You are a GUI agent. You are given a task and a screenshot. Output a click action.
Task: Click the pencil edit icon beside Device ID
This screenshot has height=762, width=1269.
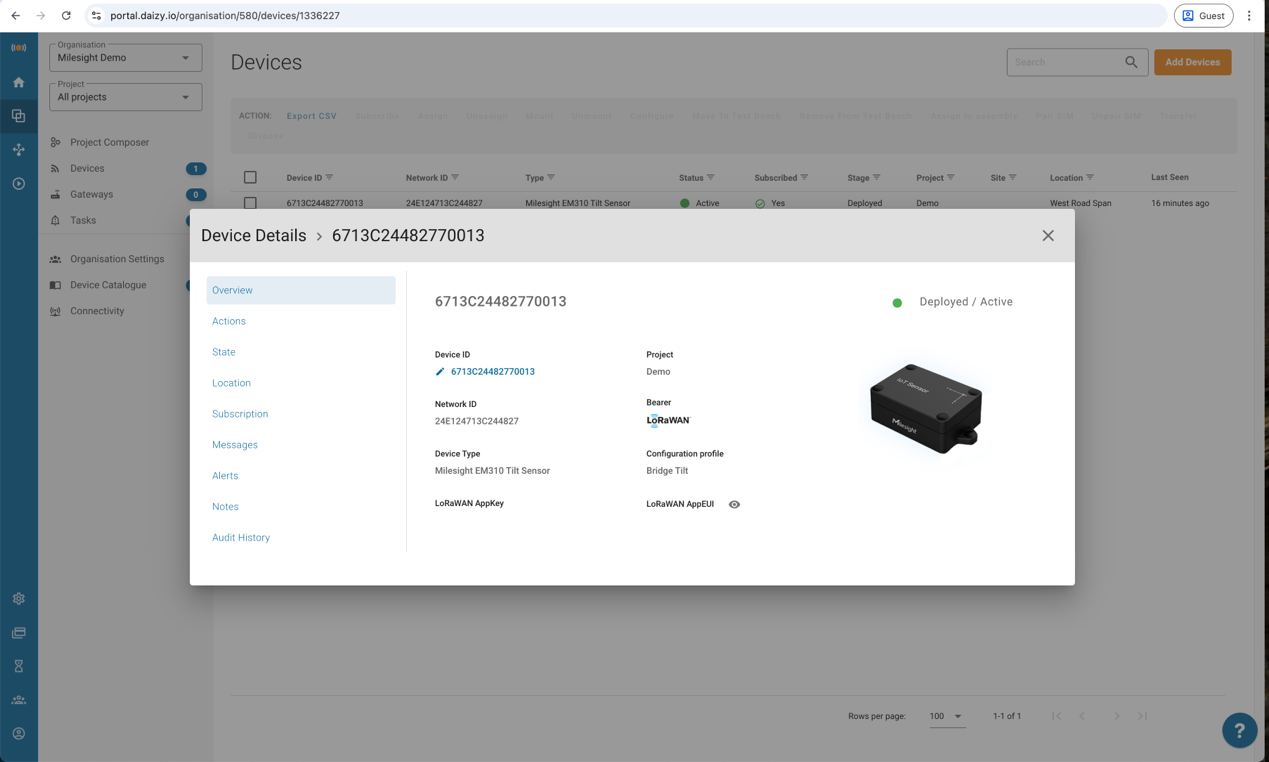(440, 372)
